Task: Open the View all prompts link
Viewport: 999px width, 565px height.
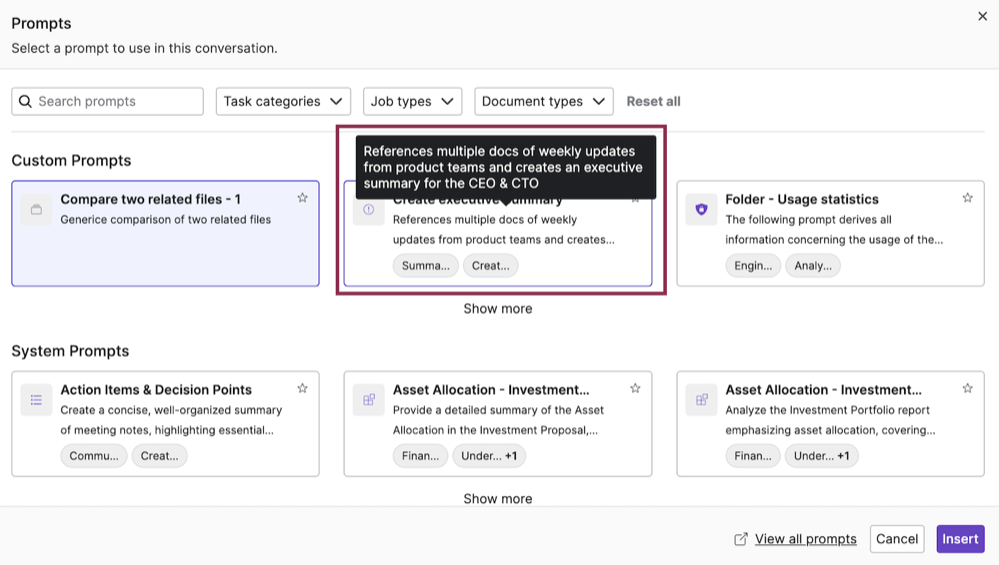Action: point(805,539)
